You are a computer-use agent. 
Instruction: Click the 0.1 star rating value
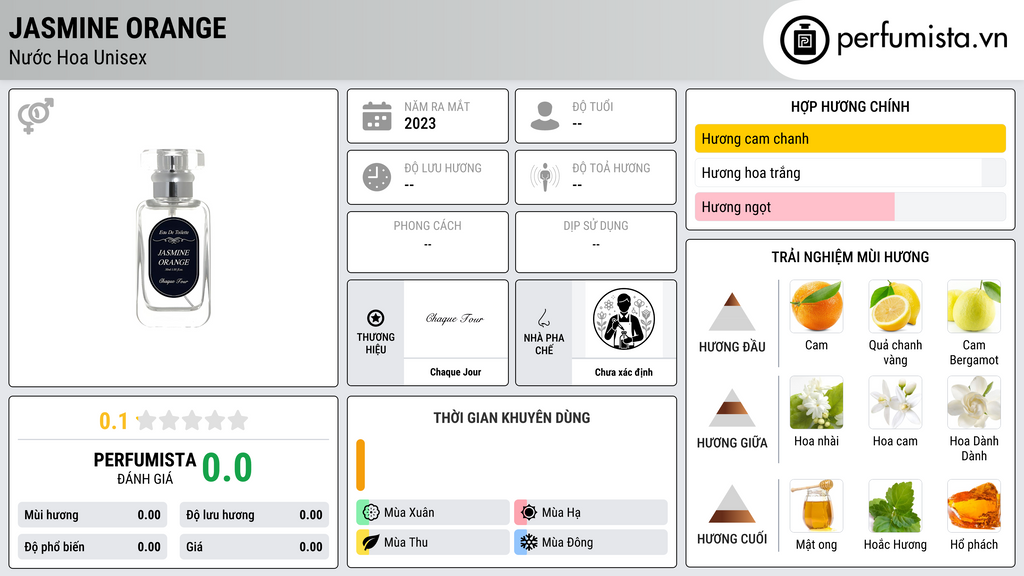[113, 421]
